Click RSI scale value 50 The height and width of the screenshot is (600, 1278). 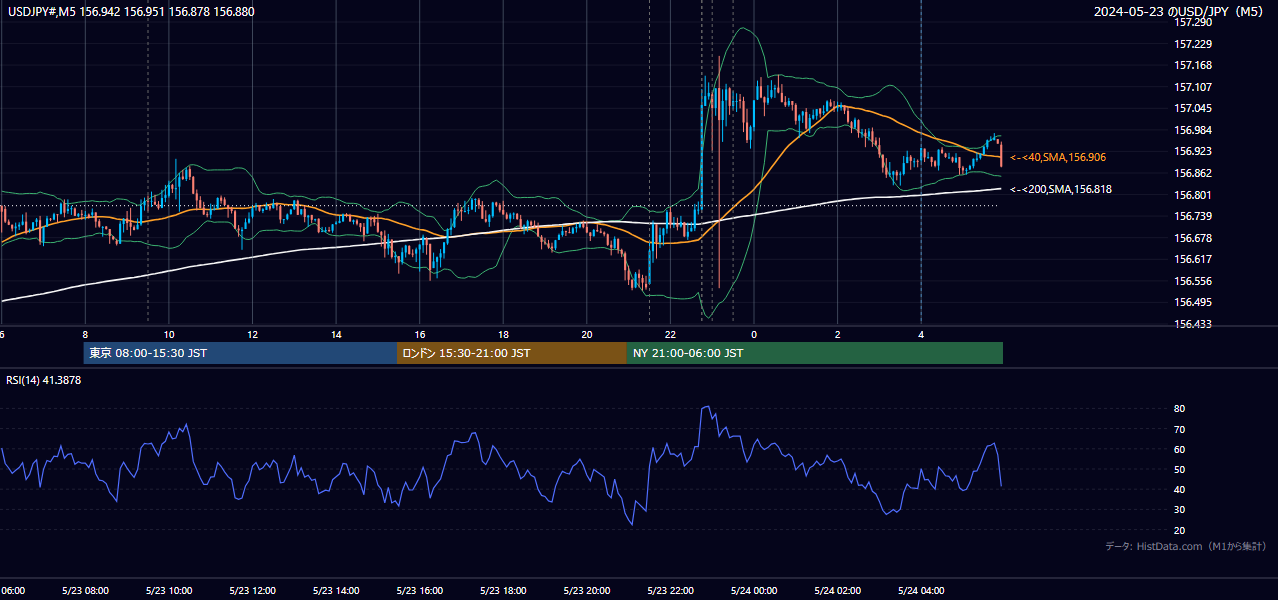1179,469
